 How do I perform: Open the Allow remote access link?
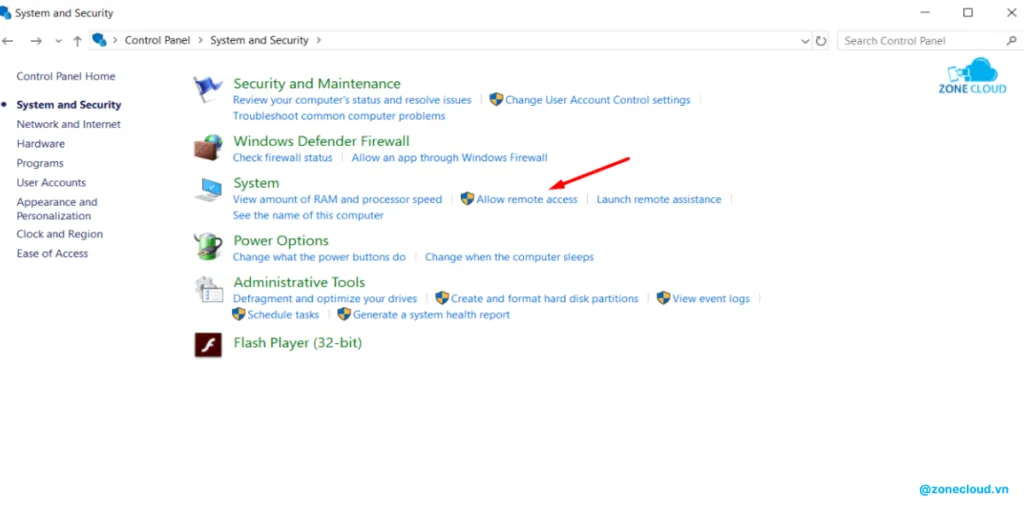[x=526, y=200]
